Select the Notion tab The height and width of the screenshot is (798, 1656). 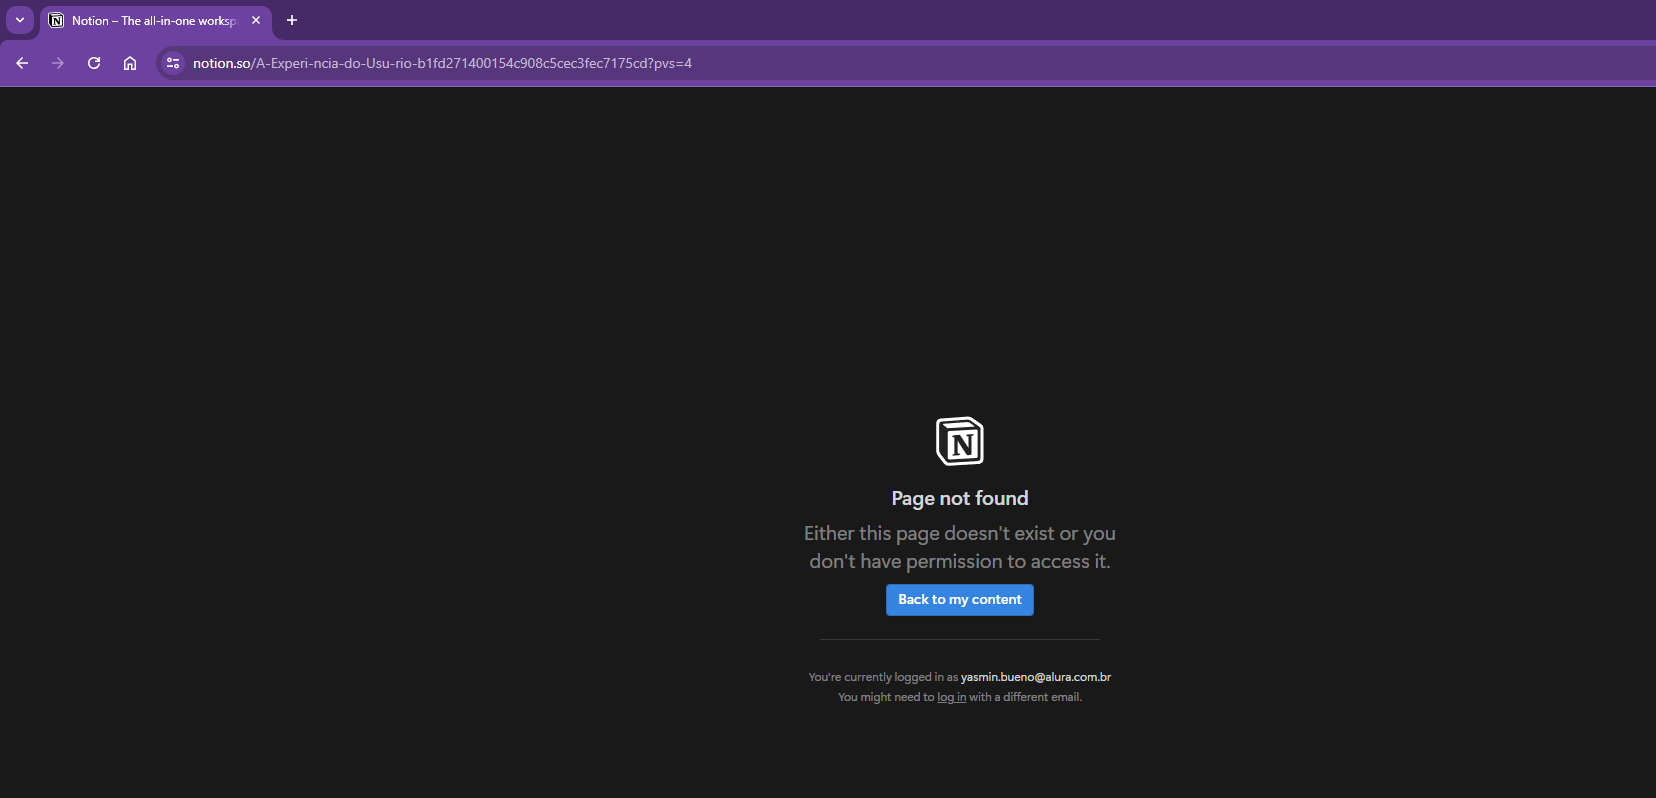[155, 20]
